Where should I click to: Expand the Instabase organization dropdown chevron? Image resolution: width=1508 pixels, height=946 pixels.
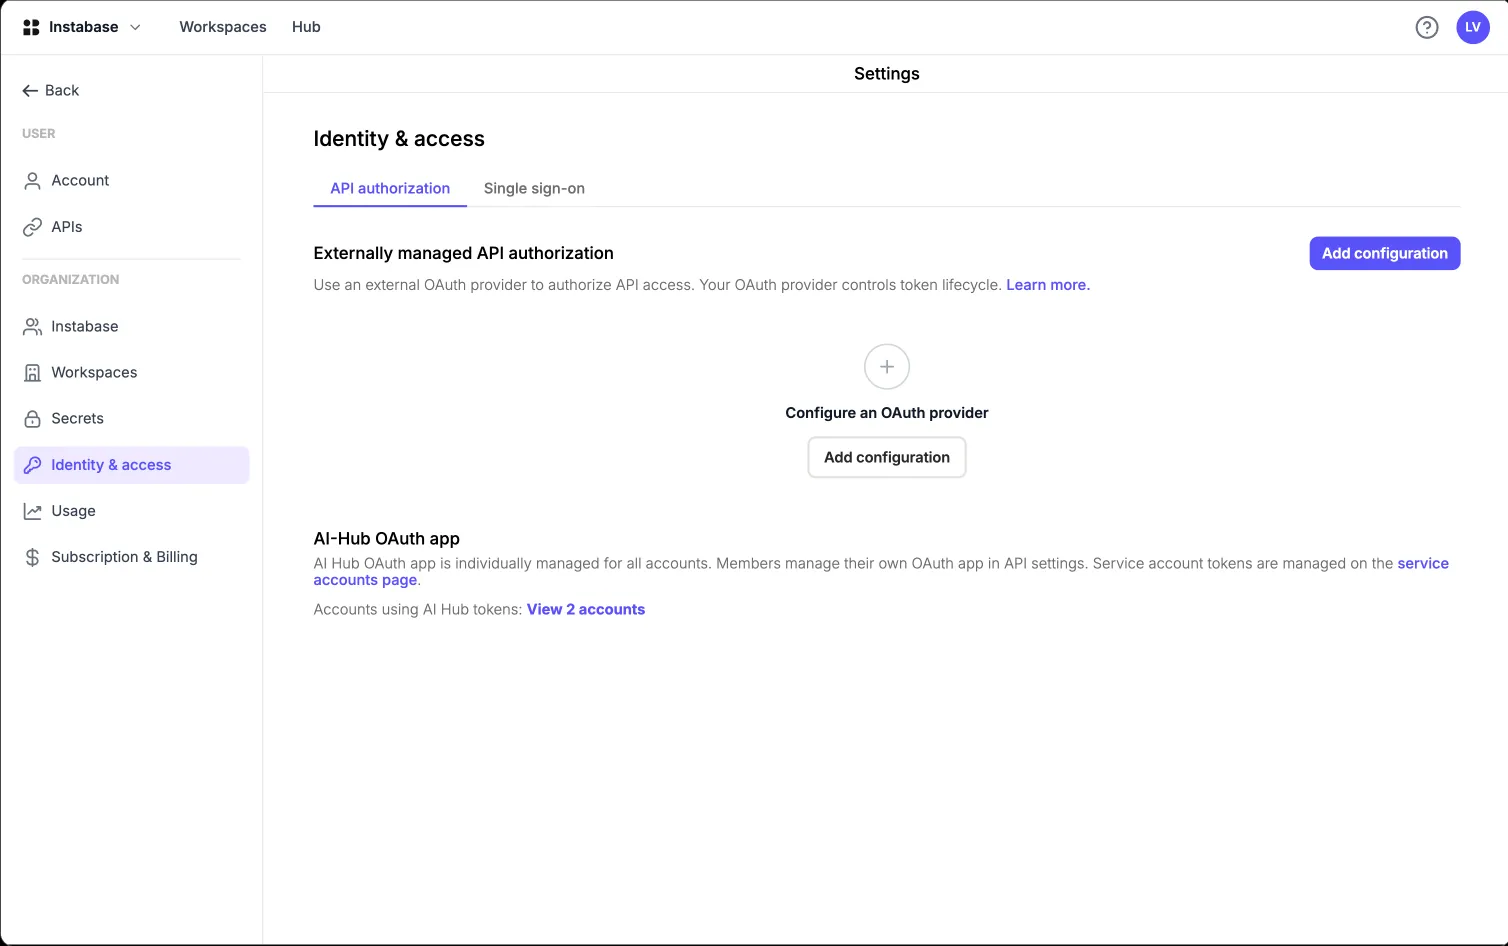[135, 27]
